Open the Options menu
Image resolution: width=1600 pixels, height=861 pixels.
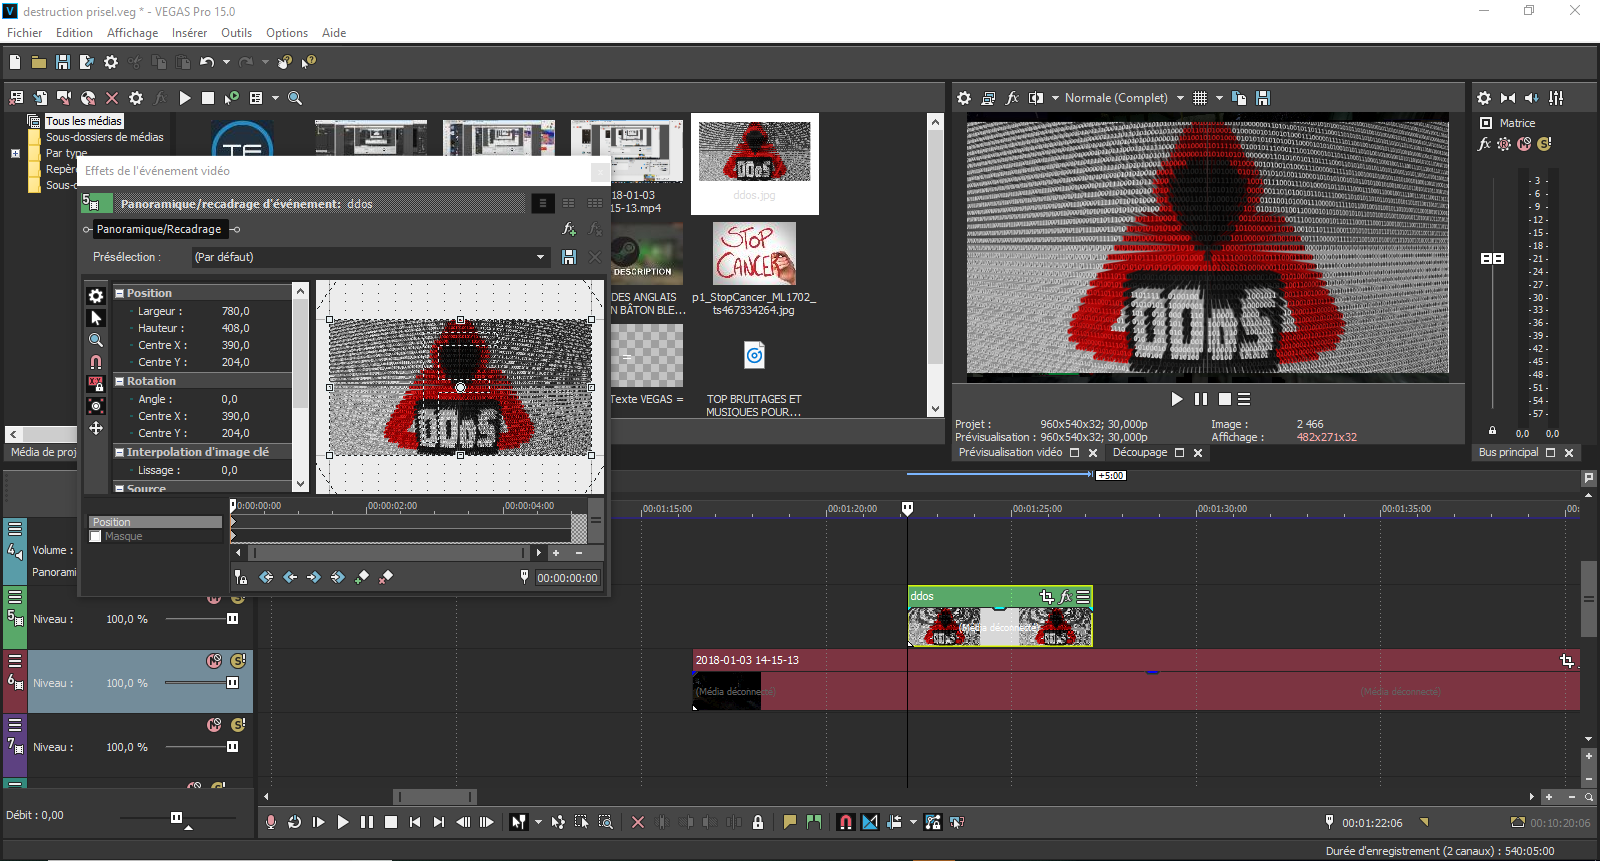287,33
